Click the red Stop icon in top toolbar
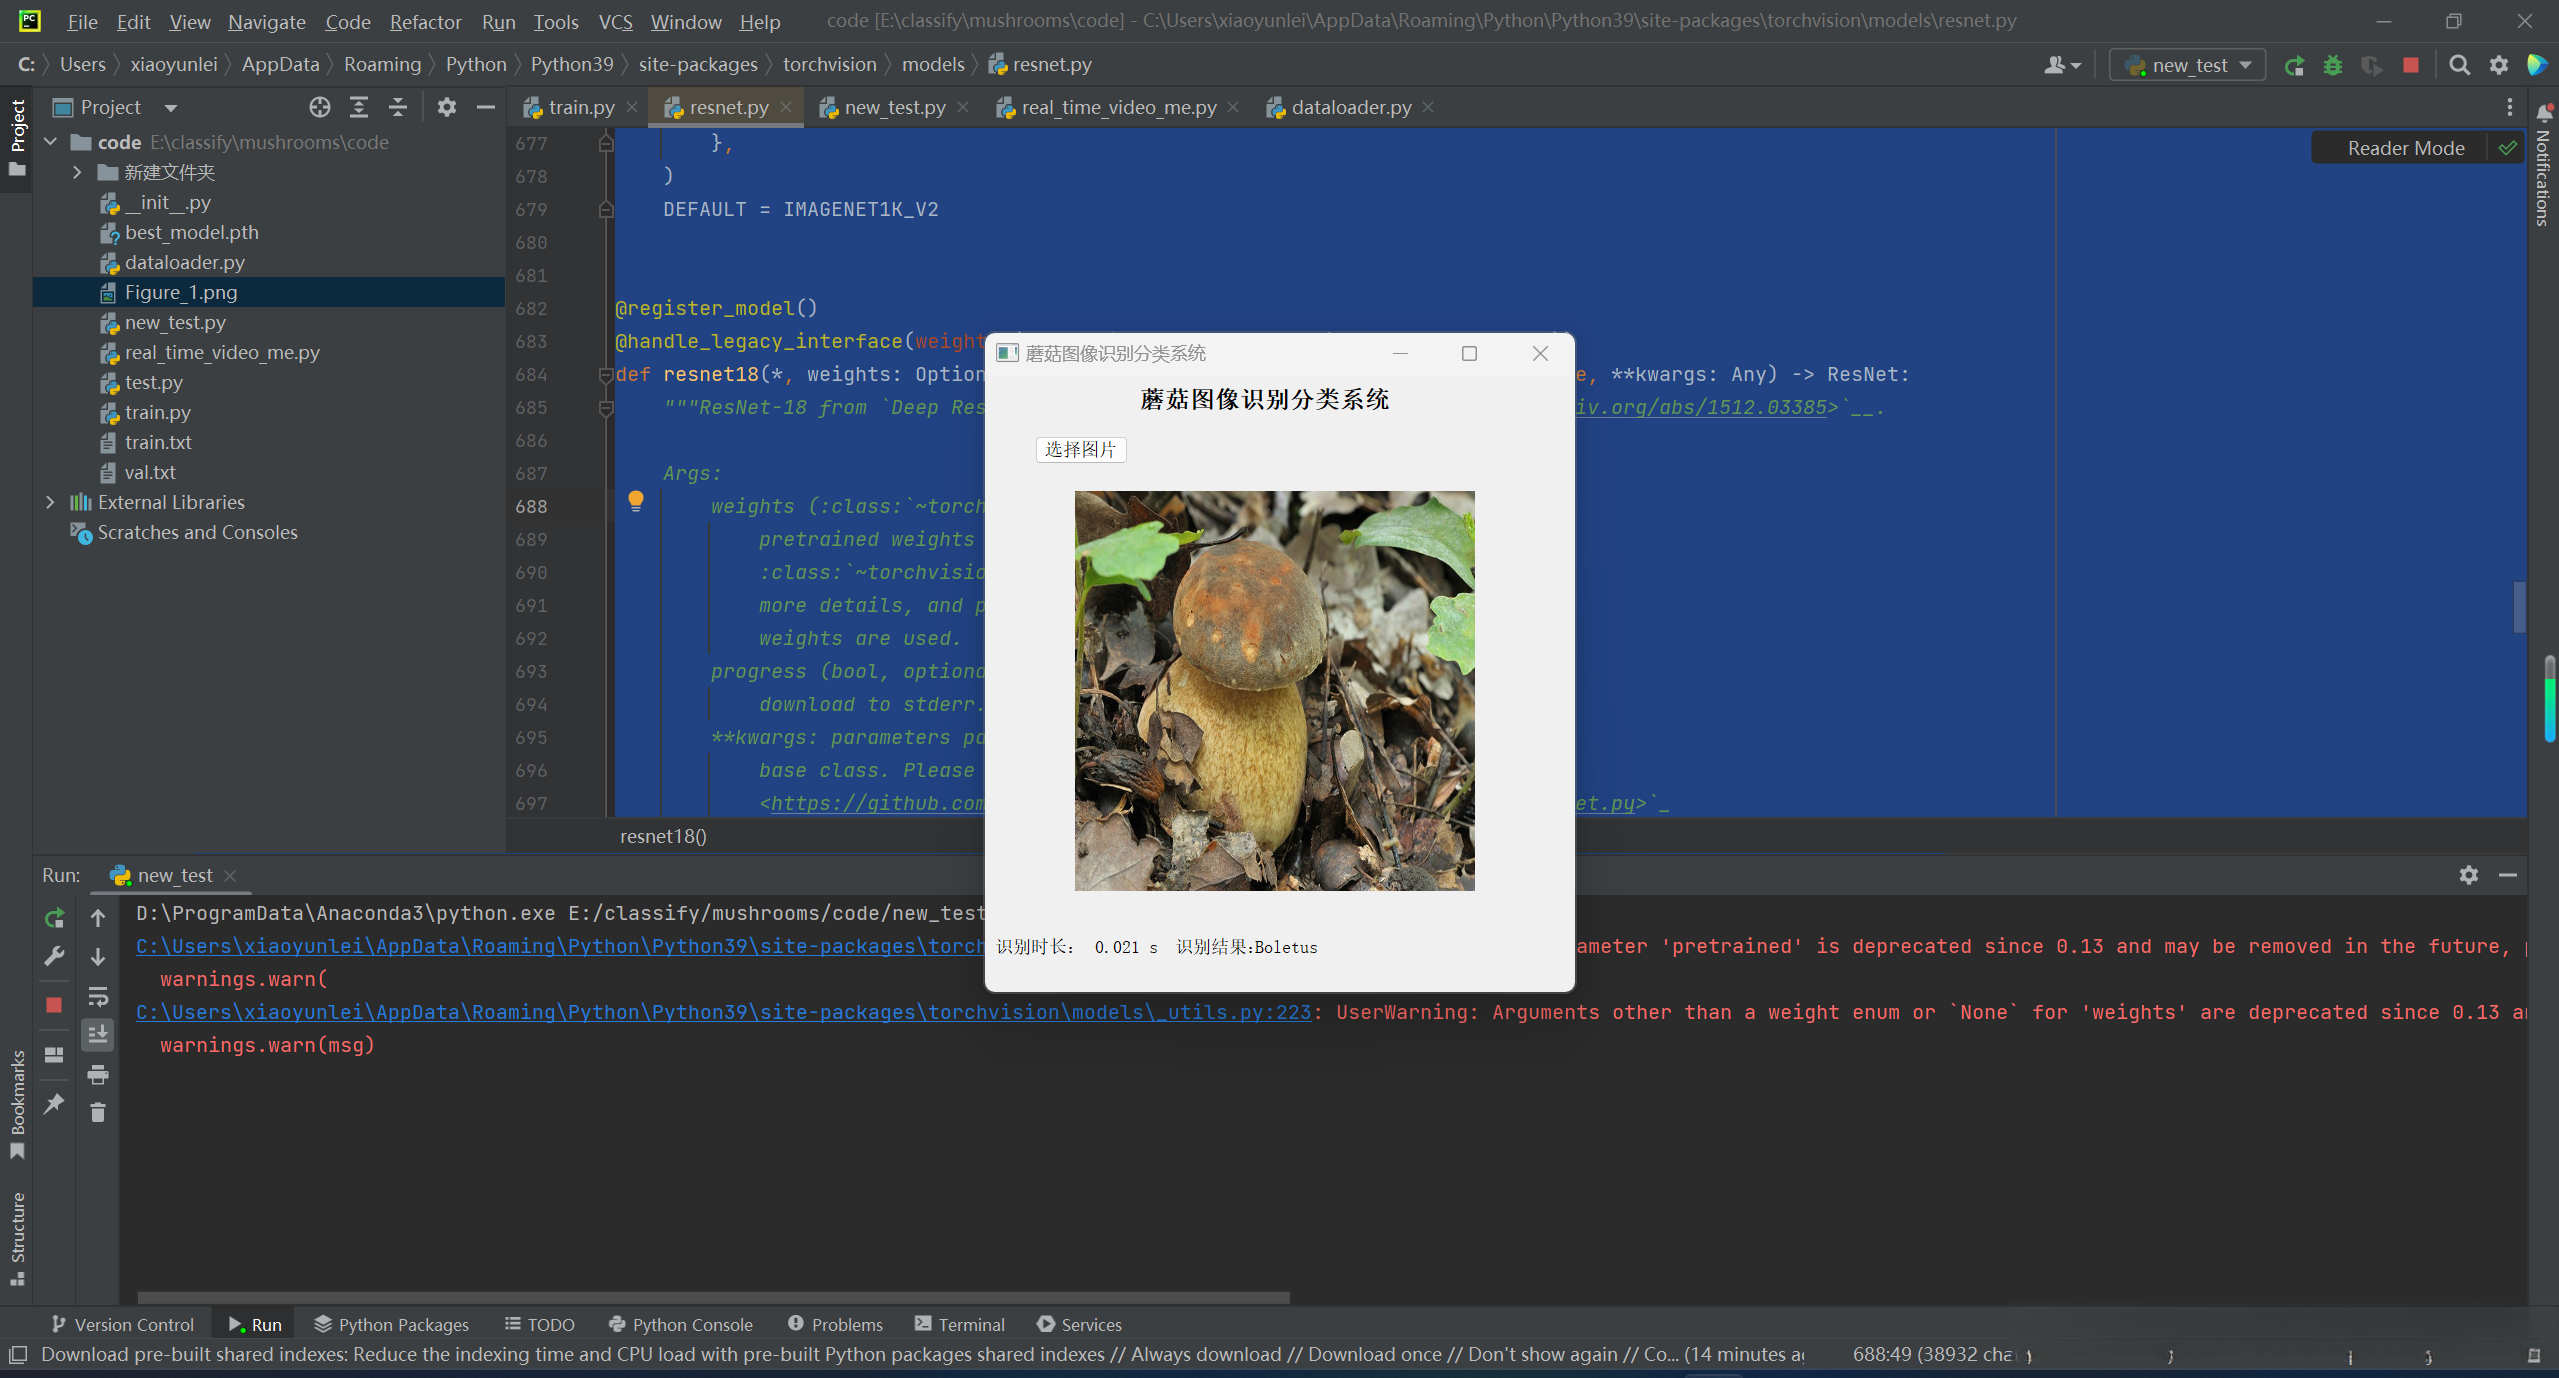The image size is (2559, 1378). pos(2411,66)
